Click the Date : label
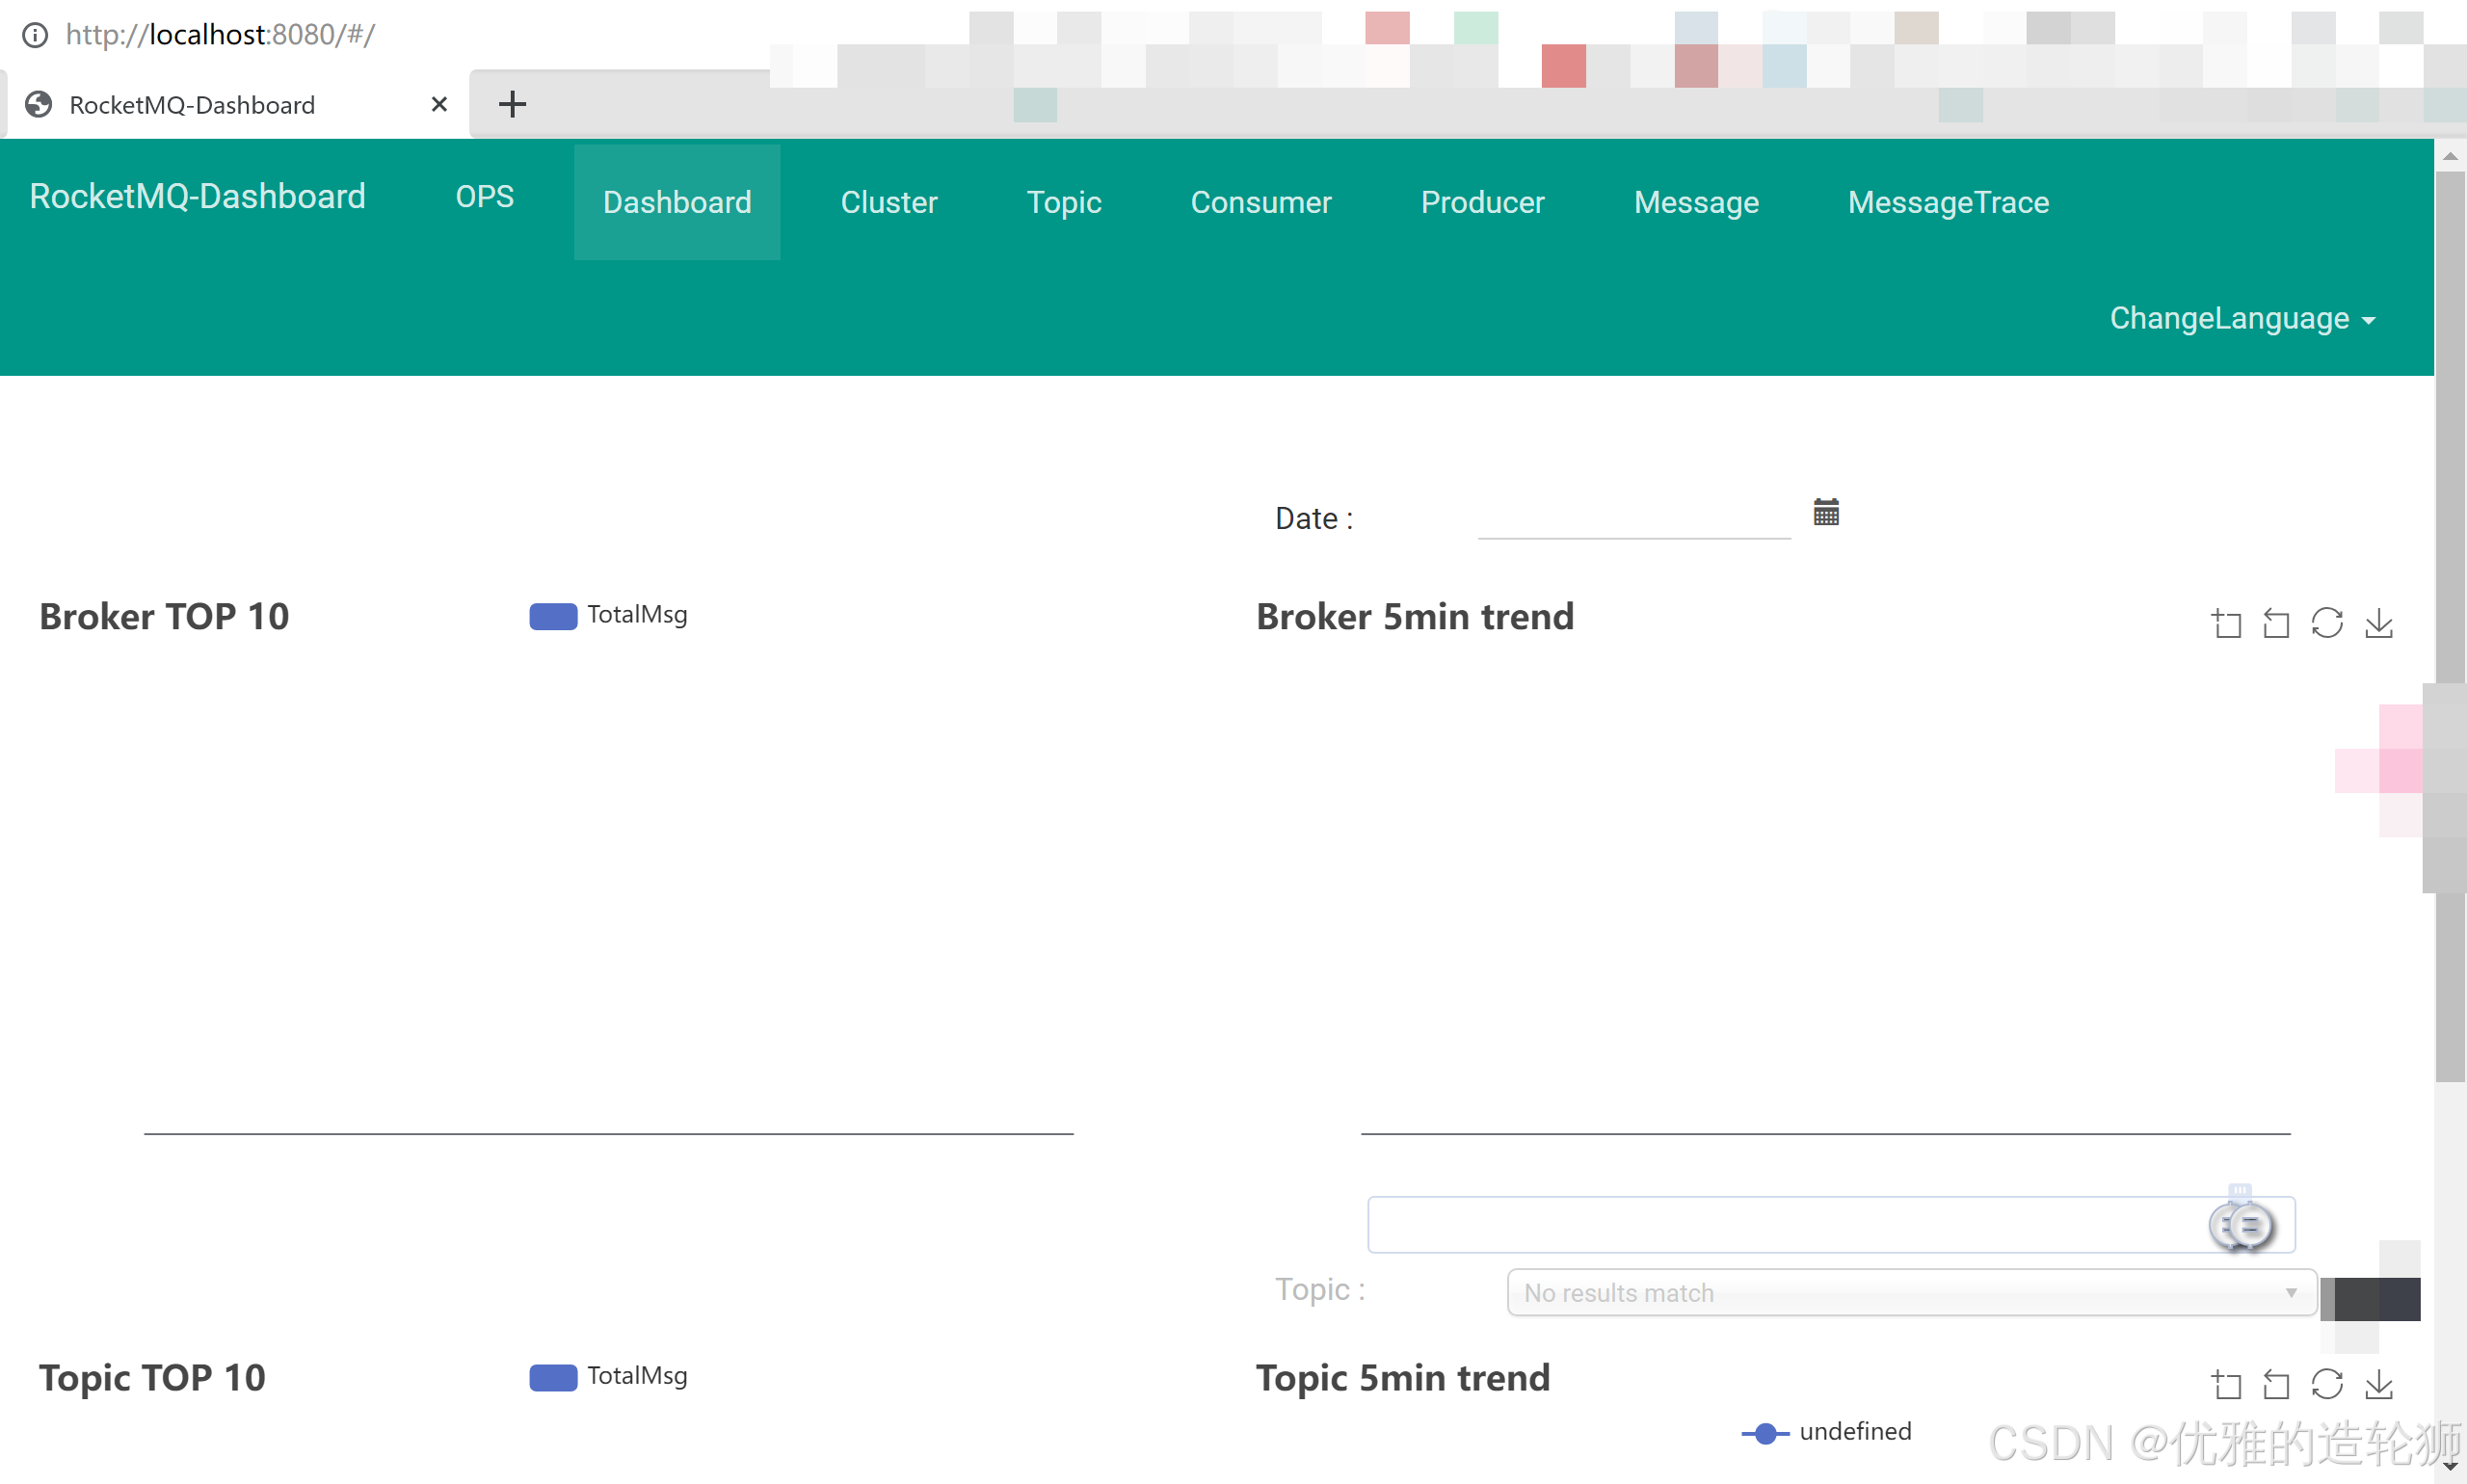Viewport: 2467px width, 1484px height. [1314, 518]
